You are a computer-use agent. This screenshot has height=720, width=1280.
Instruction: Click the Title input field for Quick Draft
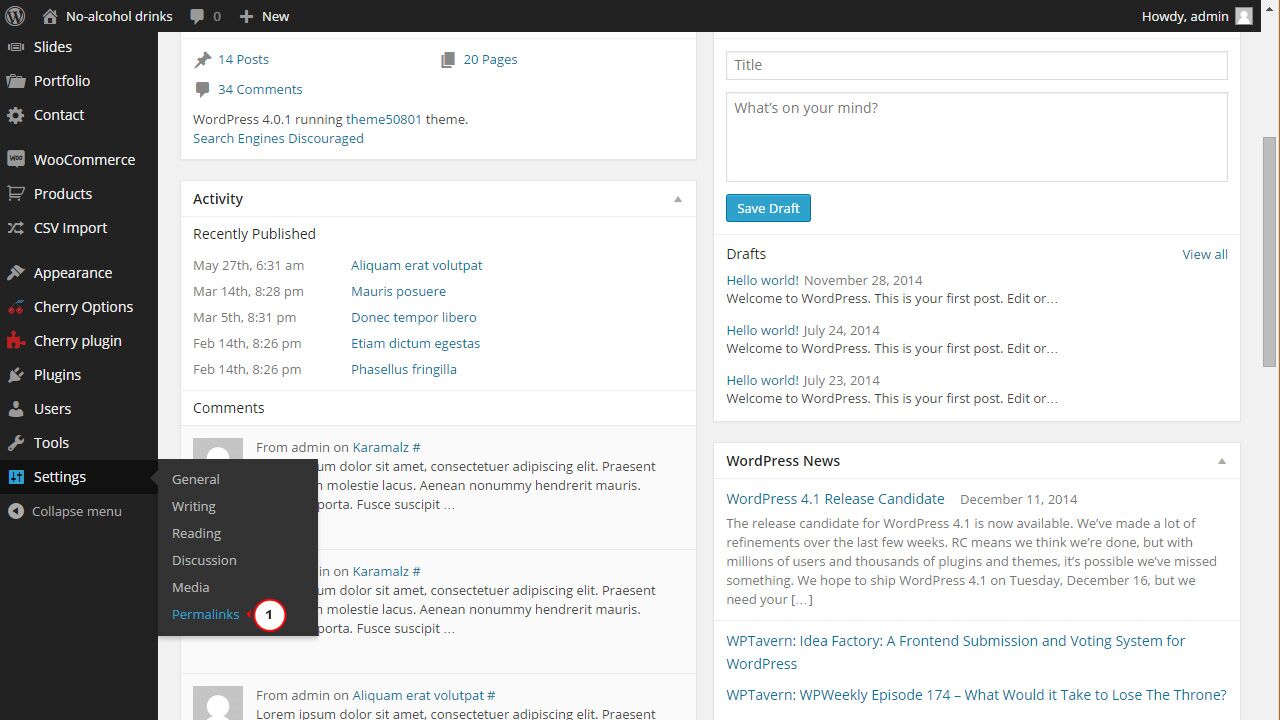coord(976,64)
